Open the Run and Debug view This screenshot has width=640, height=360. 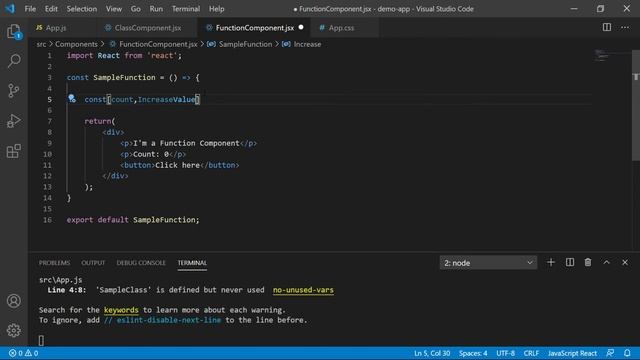[13, 121]
